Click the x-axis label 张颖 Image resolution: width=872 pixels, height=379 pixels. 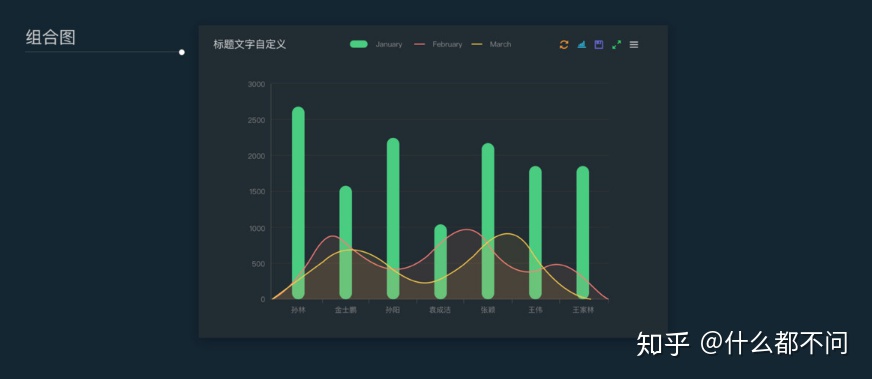pos(488,310)
